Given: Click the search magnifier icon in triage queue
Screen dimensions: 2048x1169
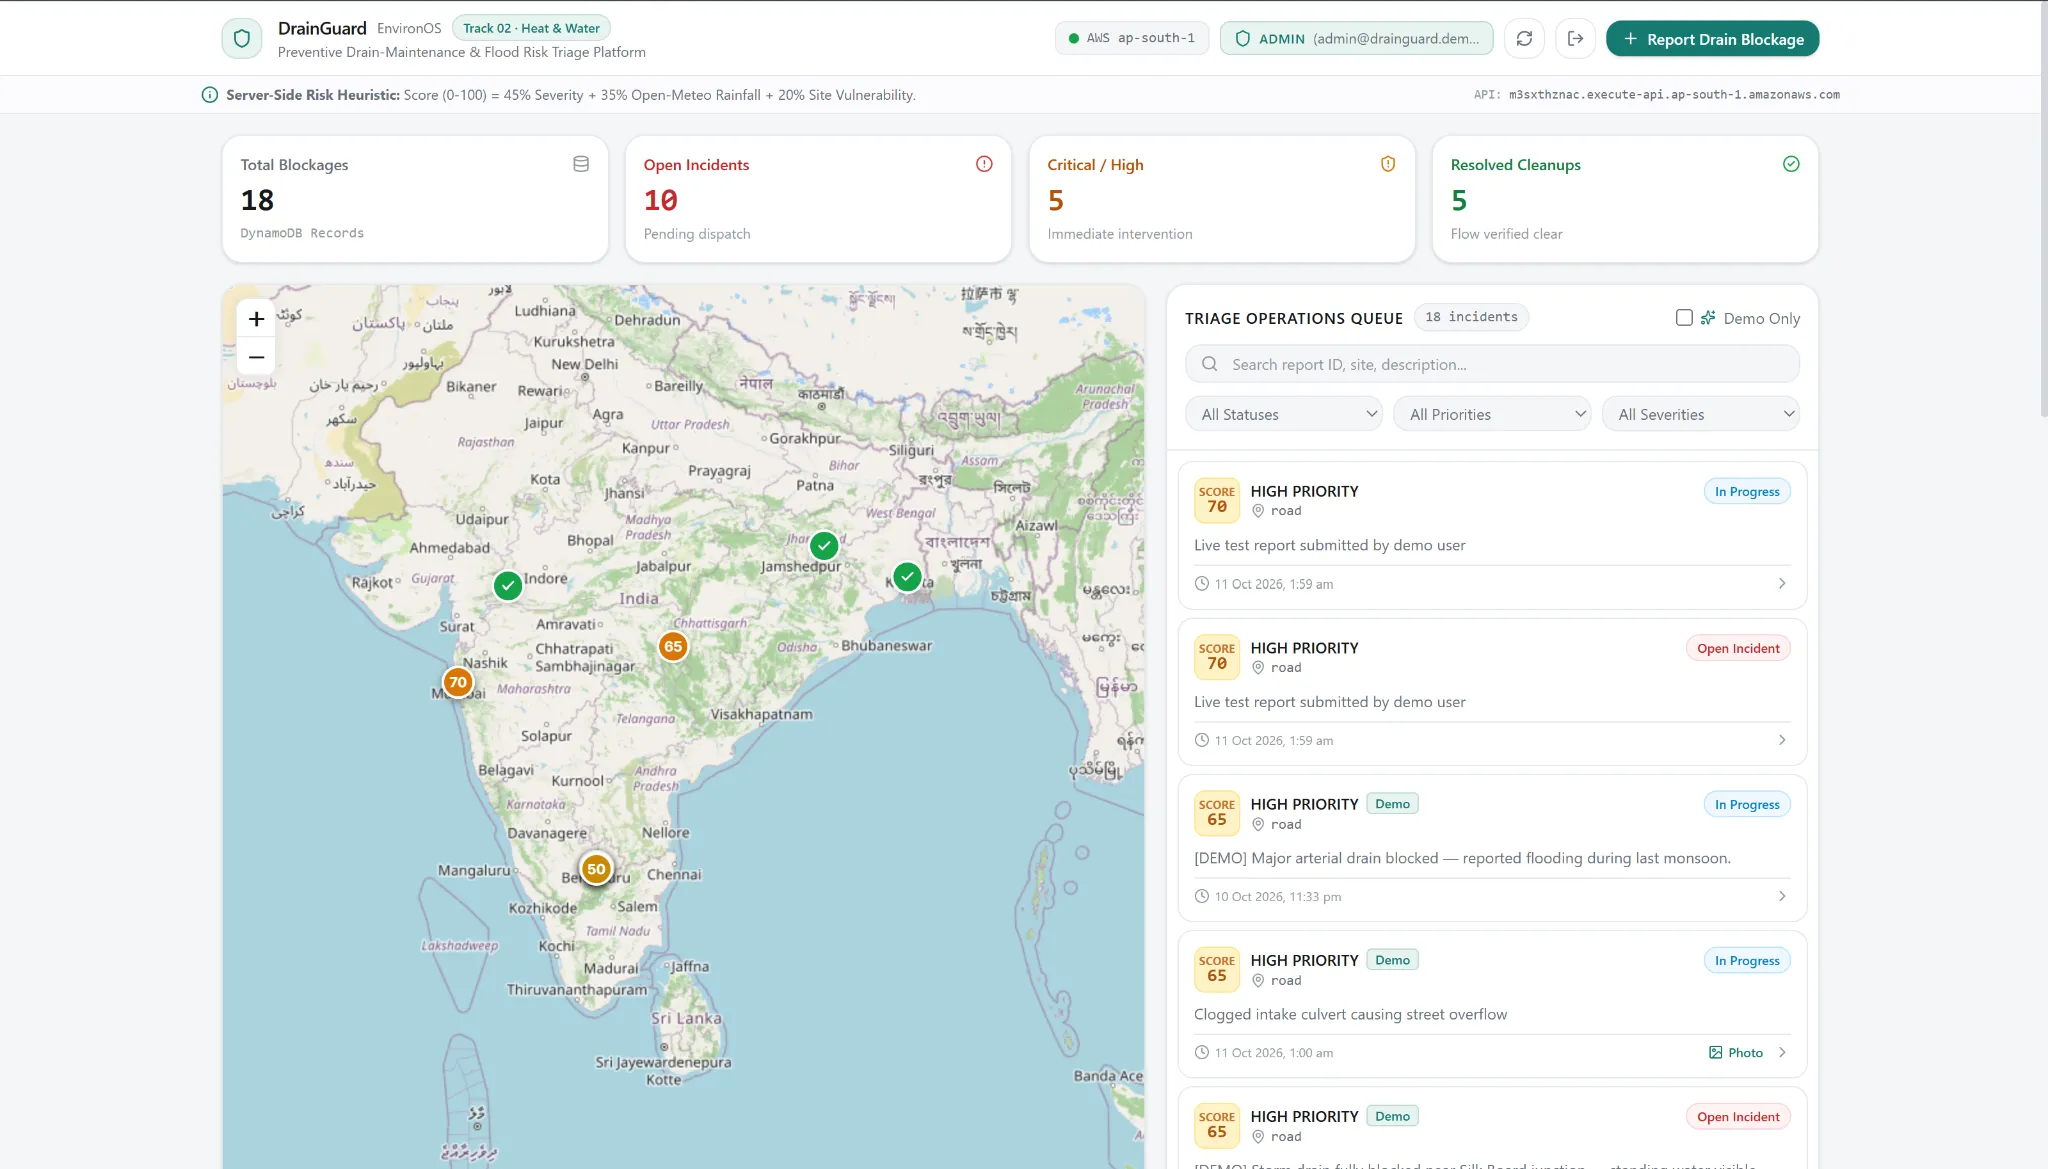Looking at the screenshot, I should tap(1209, 364).
